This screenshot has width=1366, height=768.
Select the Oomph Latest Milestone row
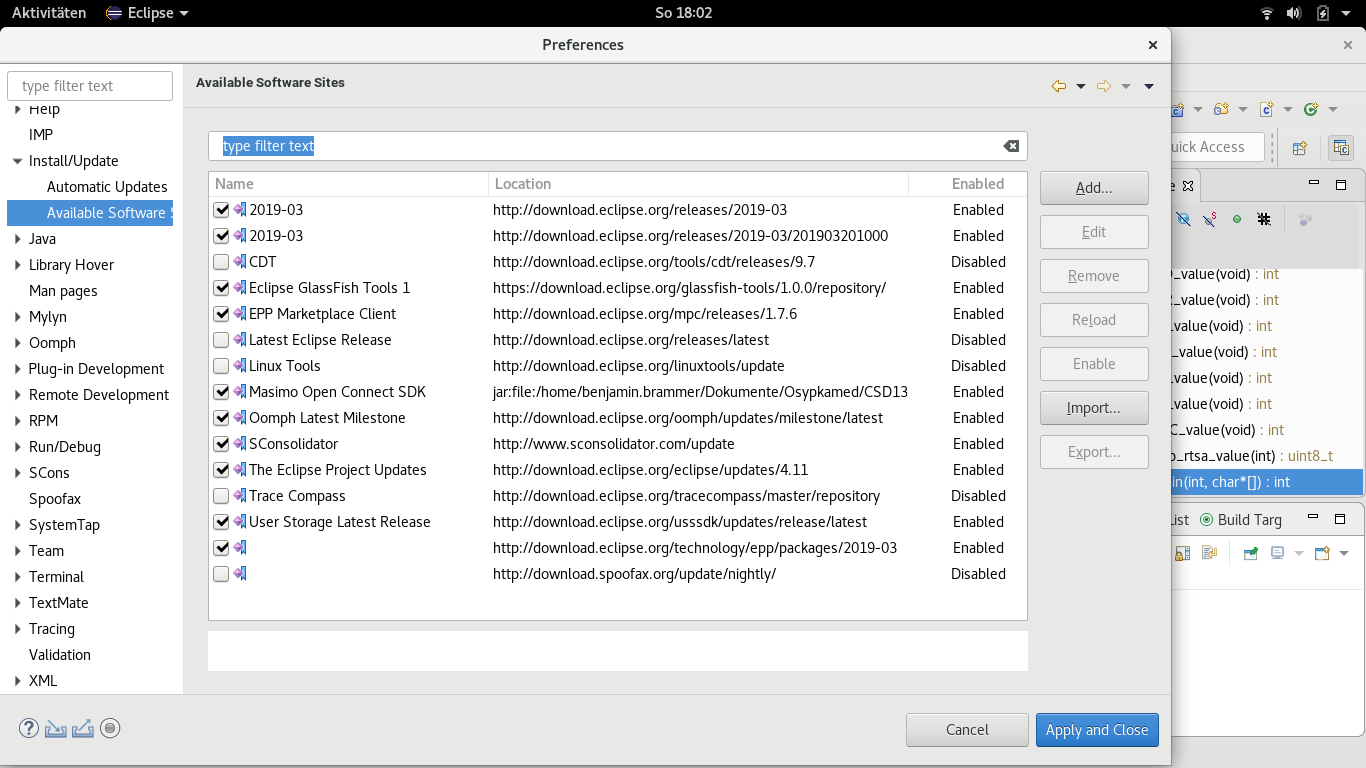coord(618,418)
